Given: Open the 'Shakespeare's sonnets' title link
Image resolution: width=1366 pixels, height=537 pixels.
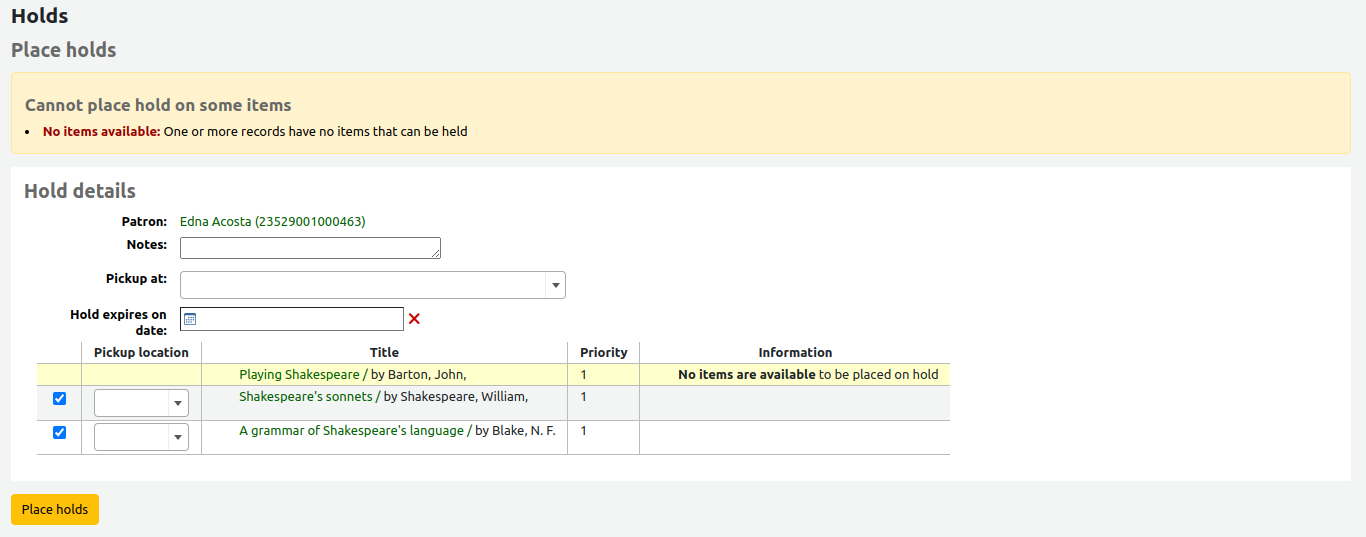Looking at the screenshot, I should [305, 397].
